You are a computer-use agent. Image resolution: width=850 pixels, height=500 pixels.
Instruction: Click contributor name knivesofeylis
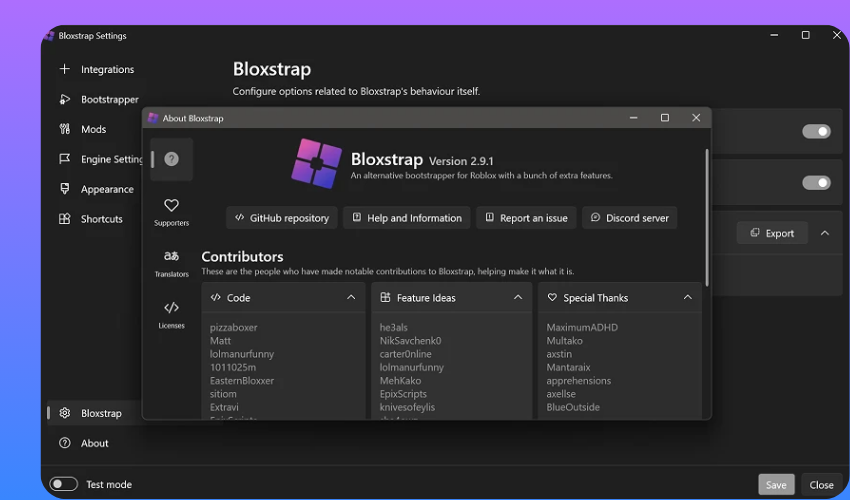tap(407, 407)
